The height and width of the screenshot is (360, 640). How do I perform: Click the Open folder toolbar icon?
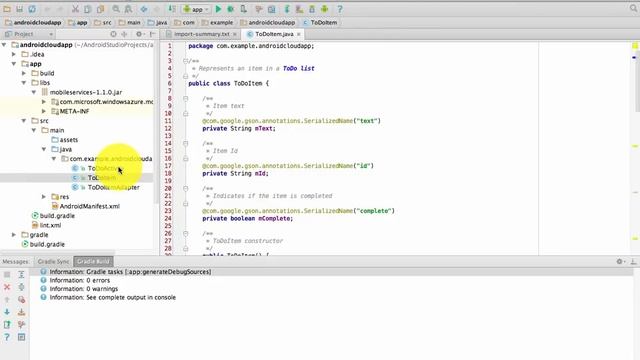coord(7,9)
